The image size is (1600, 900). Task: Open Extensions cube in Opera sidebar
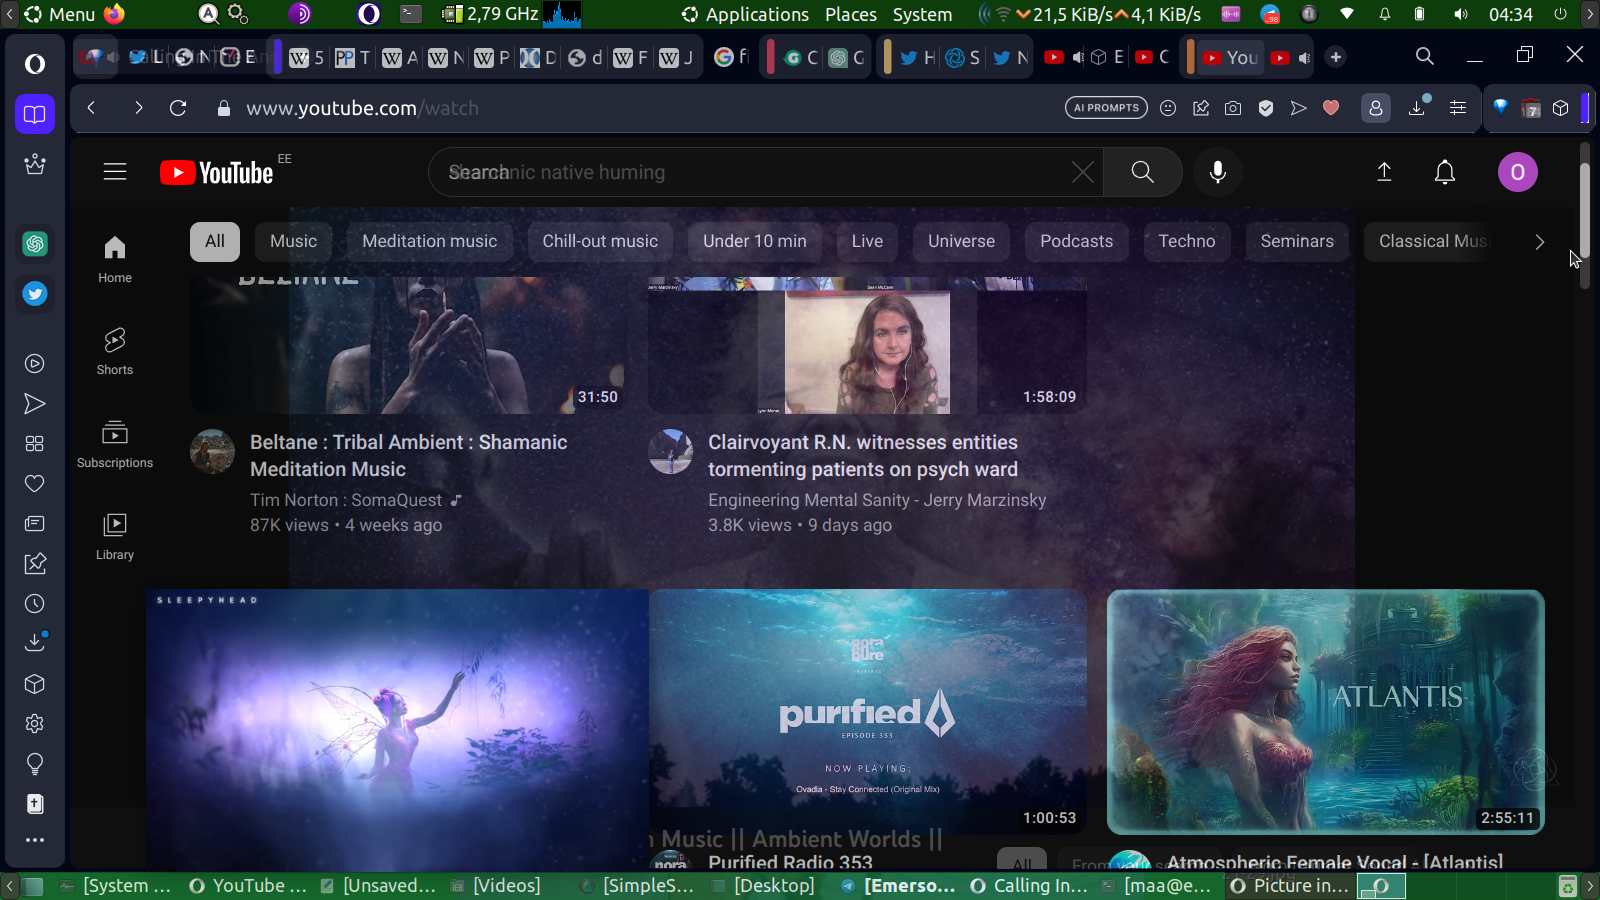tap(35, 684)
